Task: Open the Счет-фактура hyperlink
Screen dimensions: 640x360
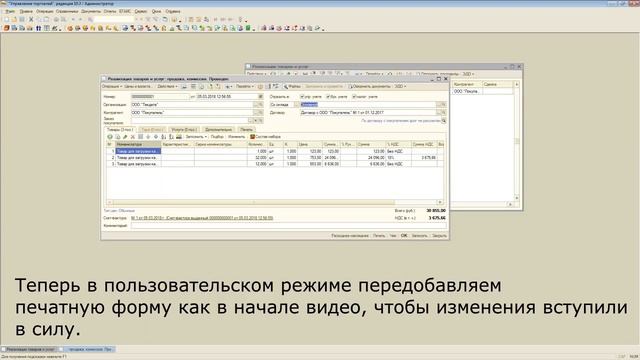Action: click(x=202, y=218)
